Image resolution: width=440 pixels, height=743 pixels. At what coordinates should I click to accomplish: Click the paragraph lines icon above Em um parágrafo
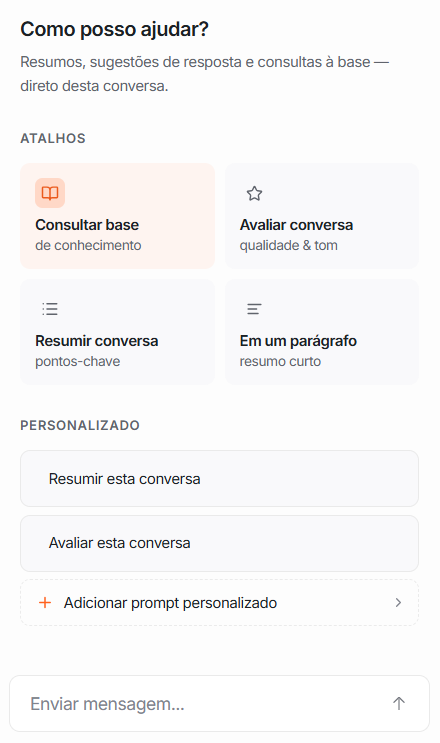click(254, 309)
